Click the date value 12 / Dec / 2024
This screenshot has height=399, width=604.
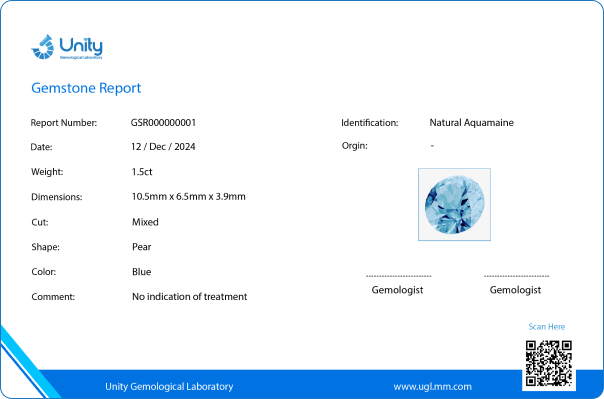(163, 147)
